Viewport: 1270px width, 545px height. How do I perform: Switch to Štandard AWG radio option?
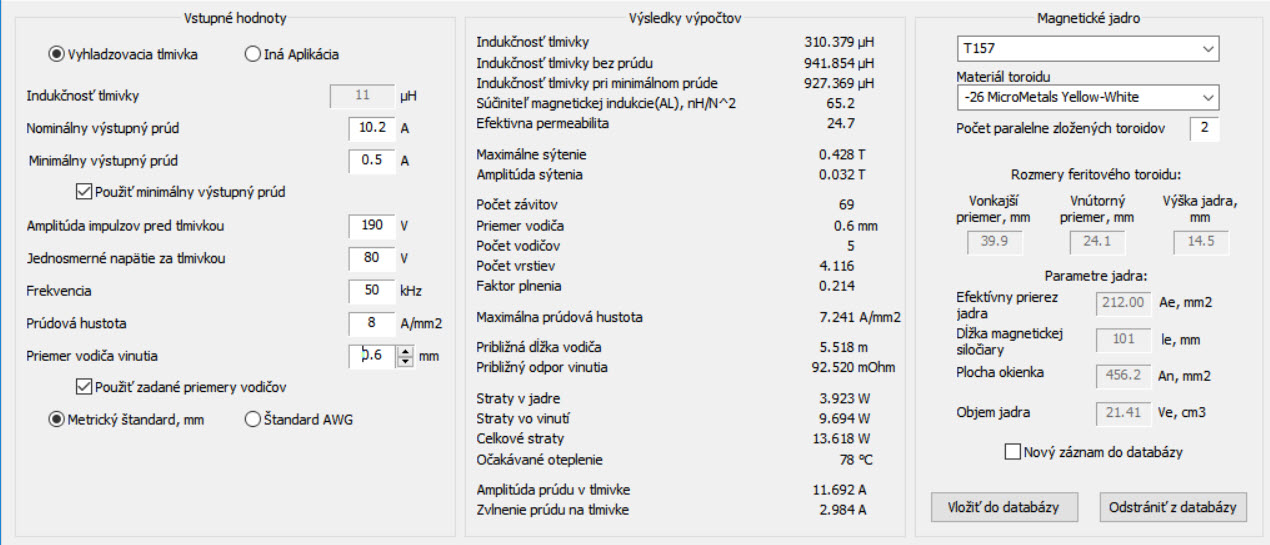[252, 420]
